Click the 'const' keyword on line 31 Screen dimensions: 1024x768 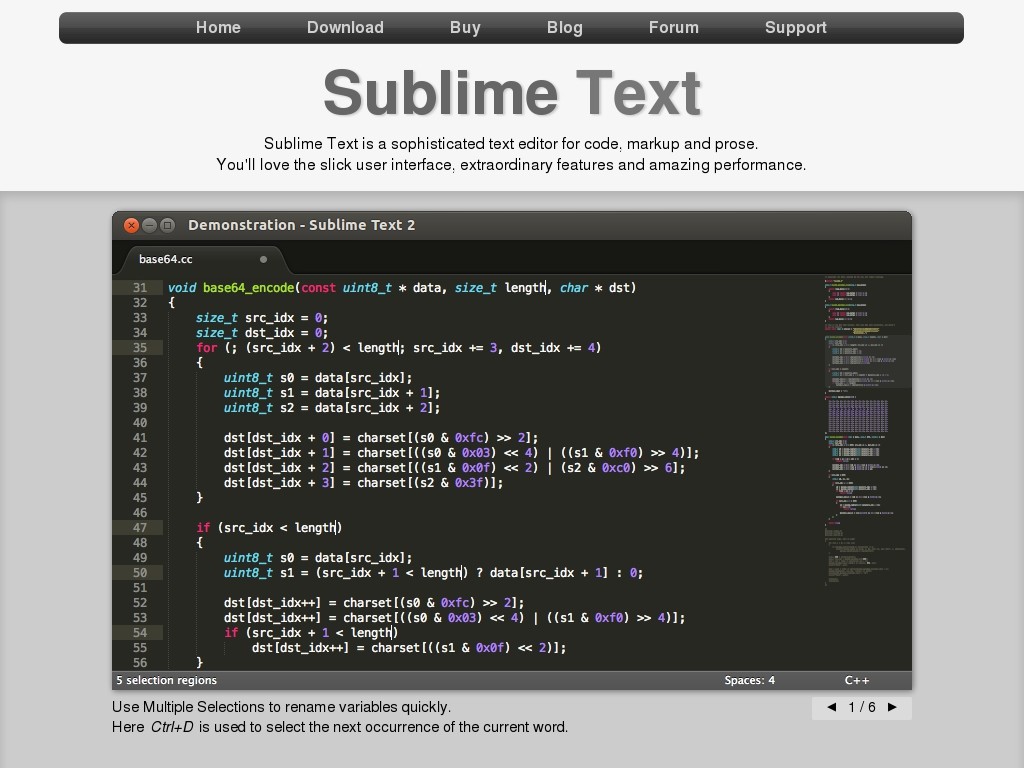point(319,288)
